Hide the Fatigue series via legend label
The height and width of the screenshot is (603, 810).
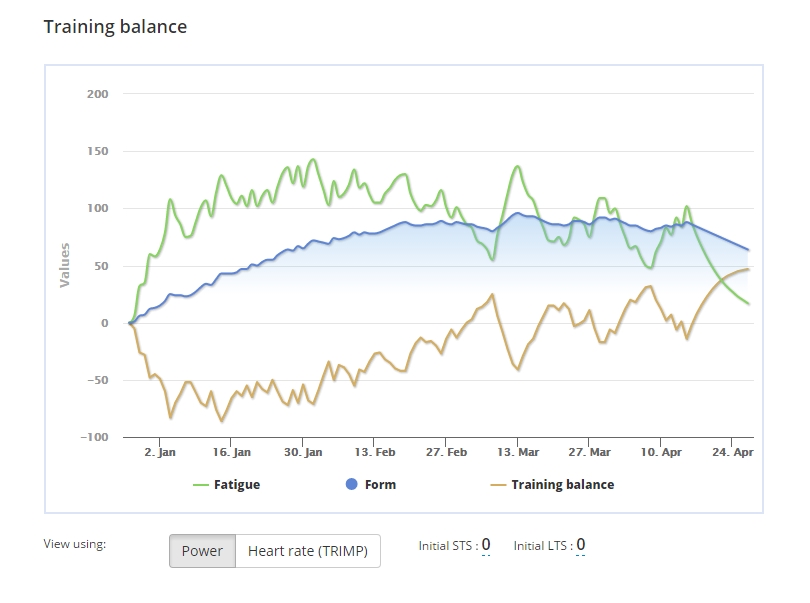[x=236, y=485]
